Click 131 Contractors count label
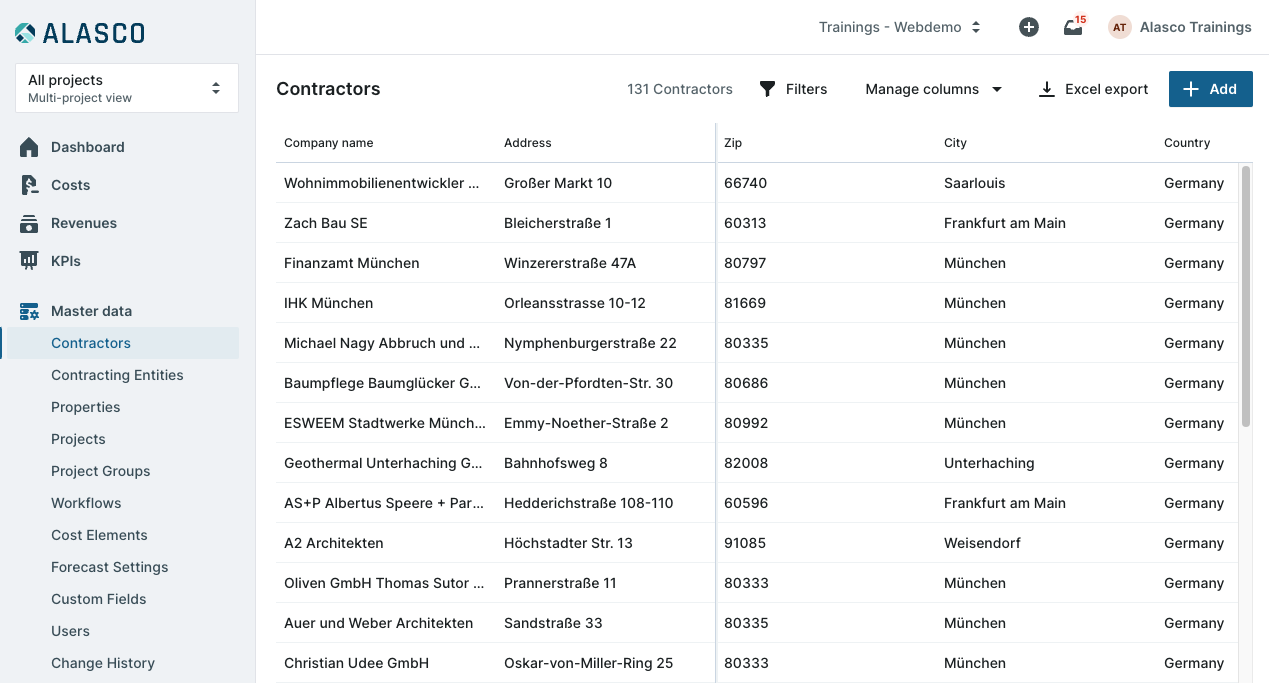The height and width of the screenshot is (683, 1269). tap(680, 89)
